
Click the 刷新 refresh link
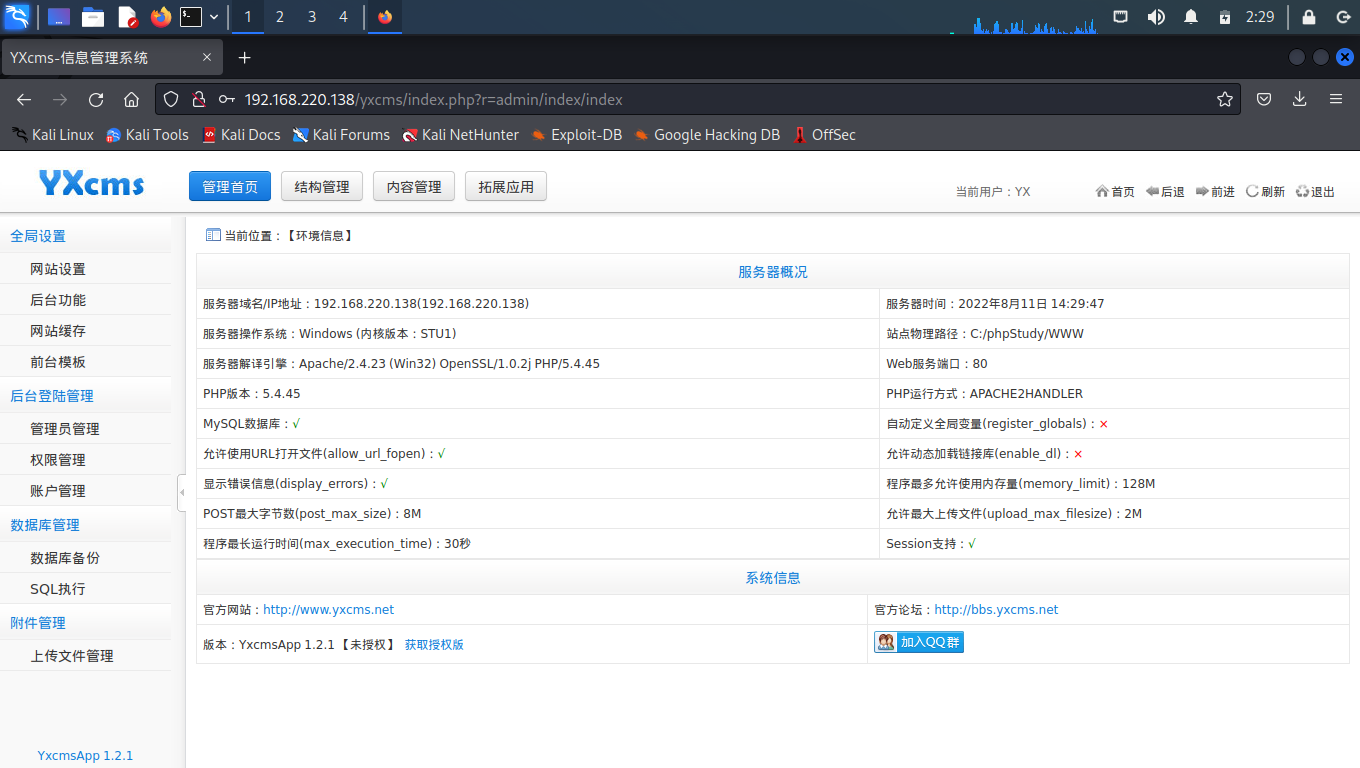[x=1265, y=192]
